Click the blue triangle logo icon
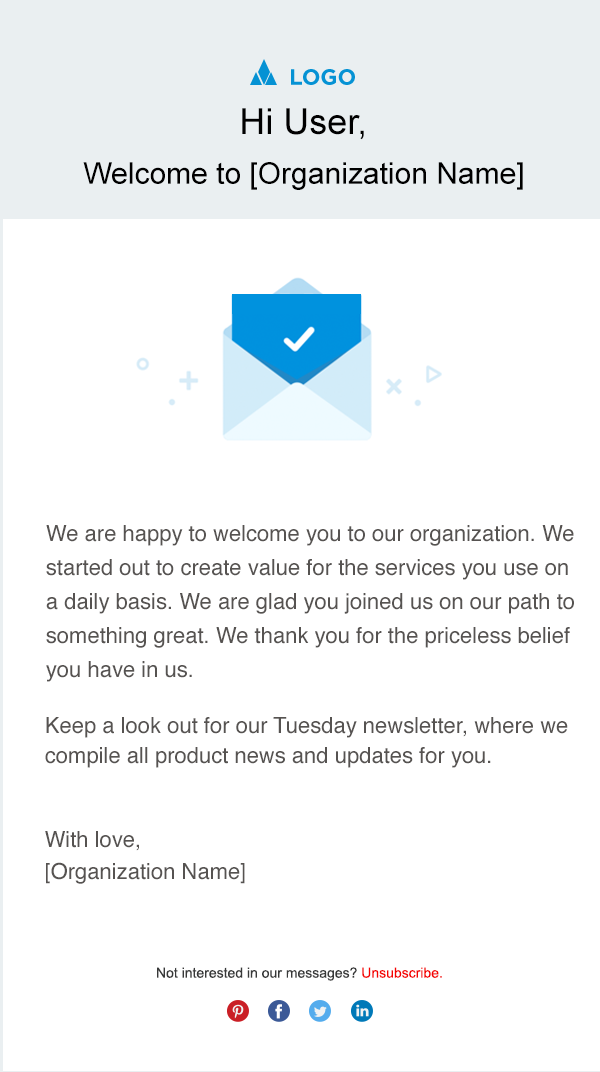The image size is (600, 1072). click(263, 73)
